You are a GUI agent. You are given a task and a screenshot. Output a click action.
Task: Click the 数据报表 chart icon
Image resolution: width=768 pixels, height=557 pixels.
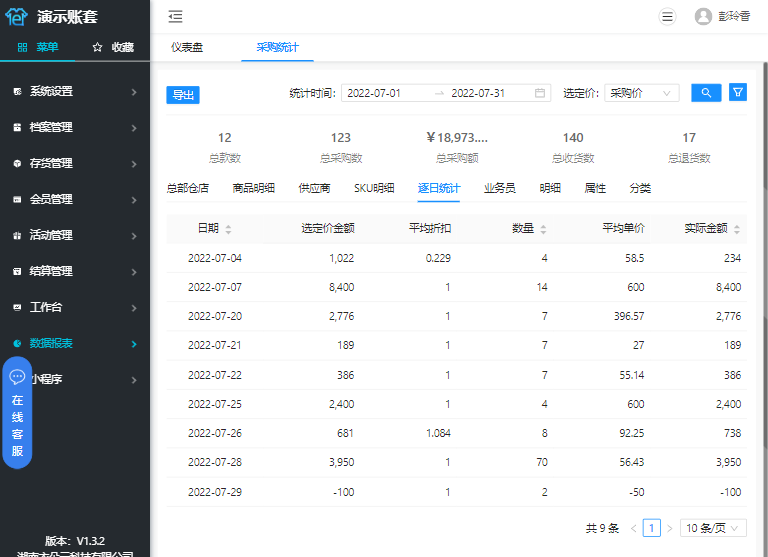tap(17, 343)
